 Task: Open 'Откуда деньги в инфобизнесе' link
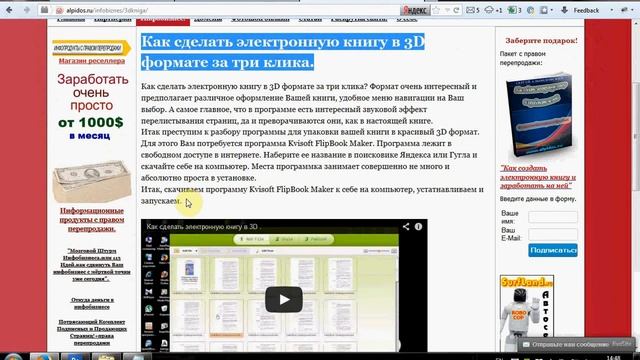click(92, 303)
